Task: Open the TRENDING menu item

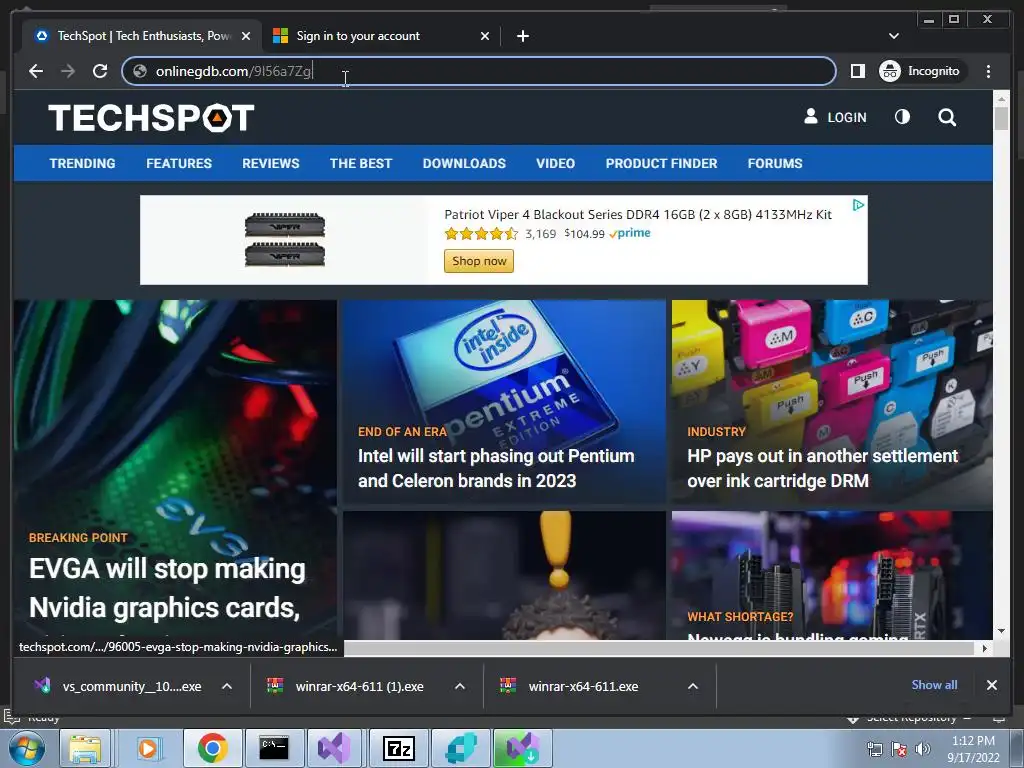Action: click(82, 163)
